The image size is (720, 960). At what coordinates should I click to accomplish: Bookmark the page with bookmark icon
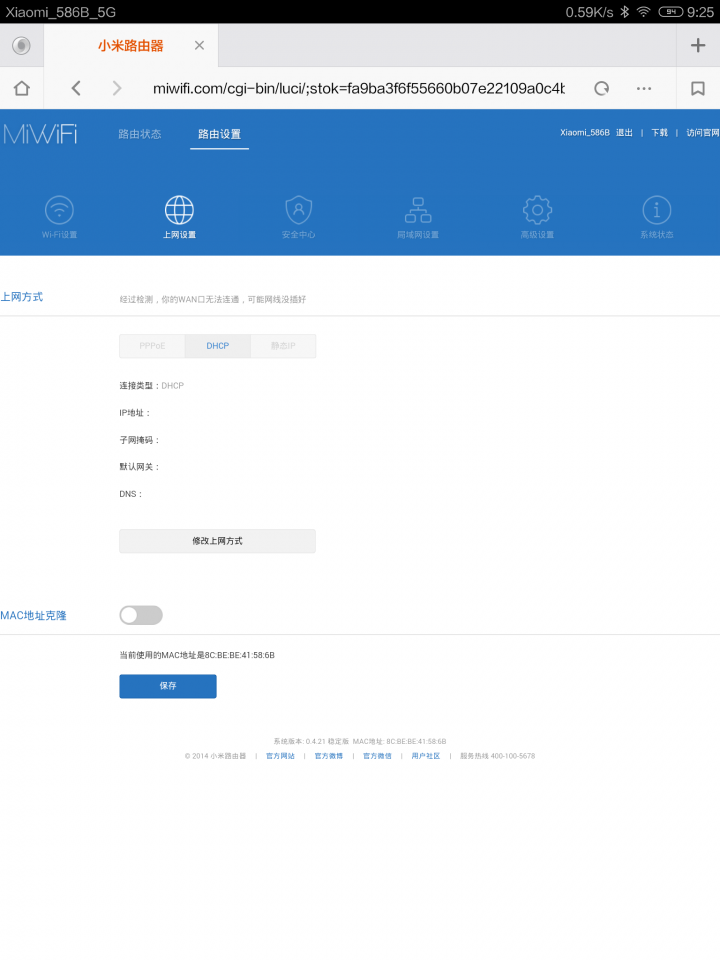pos(698,88)
